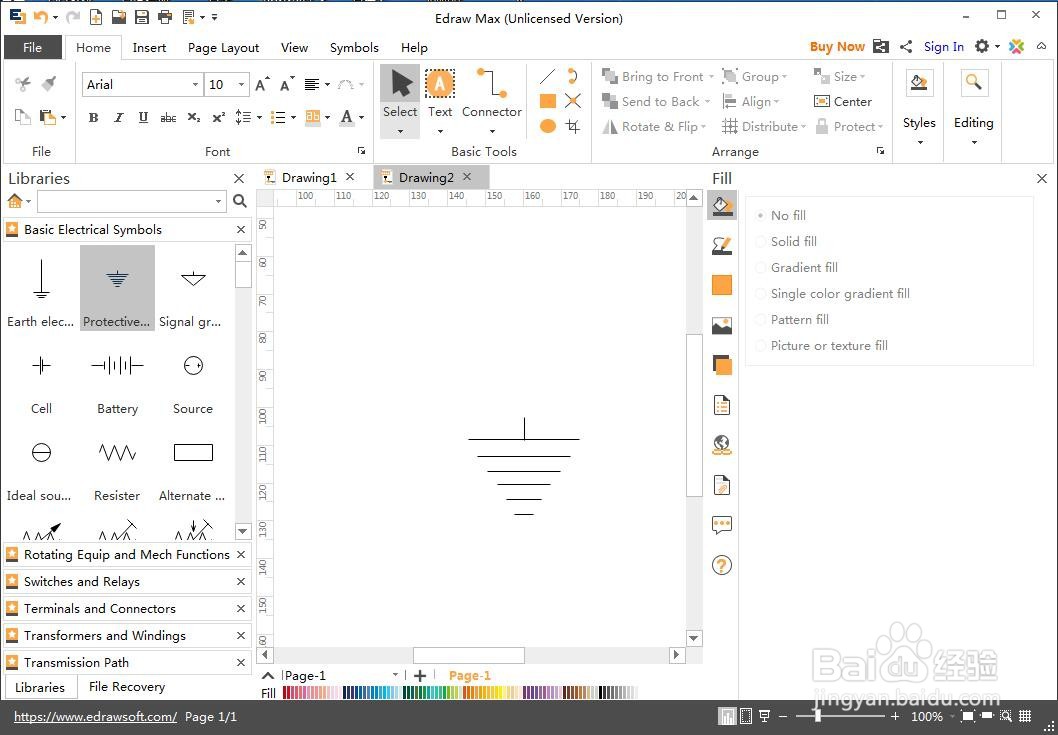Apply Bold formatting
This screenshot has width=1058, height=735.
pos(94,117)
